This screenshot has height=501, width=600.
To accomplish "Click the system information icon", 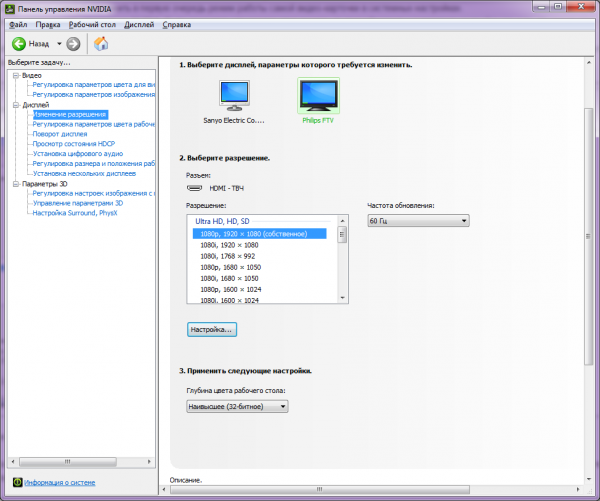I will tap(18, 482).
